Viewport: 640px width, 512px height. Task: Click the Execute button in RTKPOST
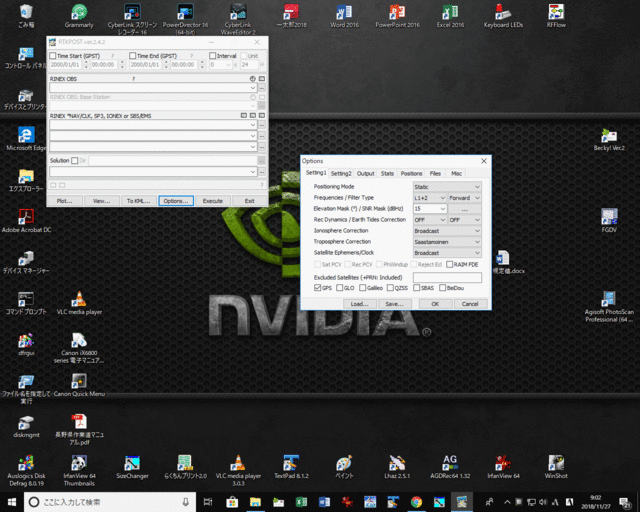pyautogui.click(x=213, y=201)
